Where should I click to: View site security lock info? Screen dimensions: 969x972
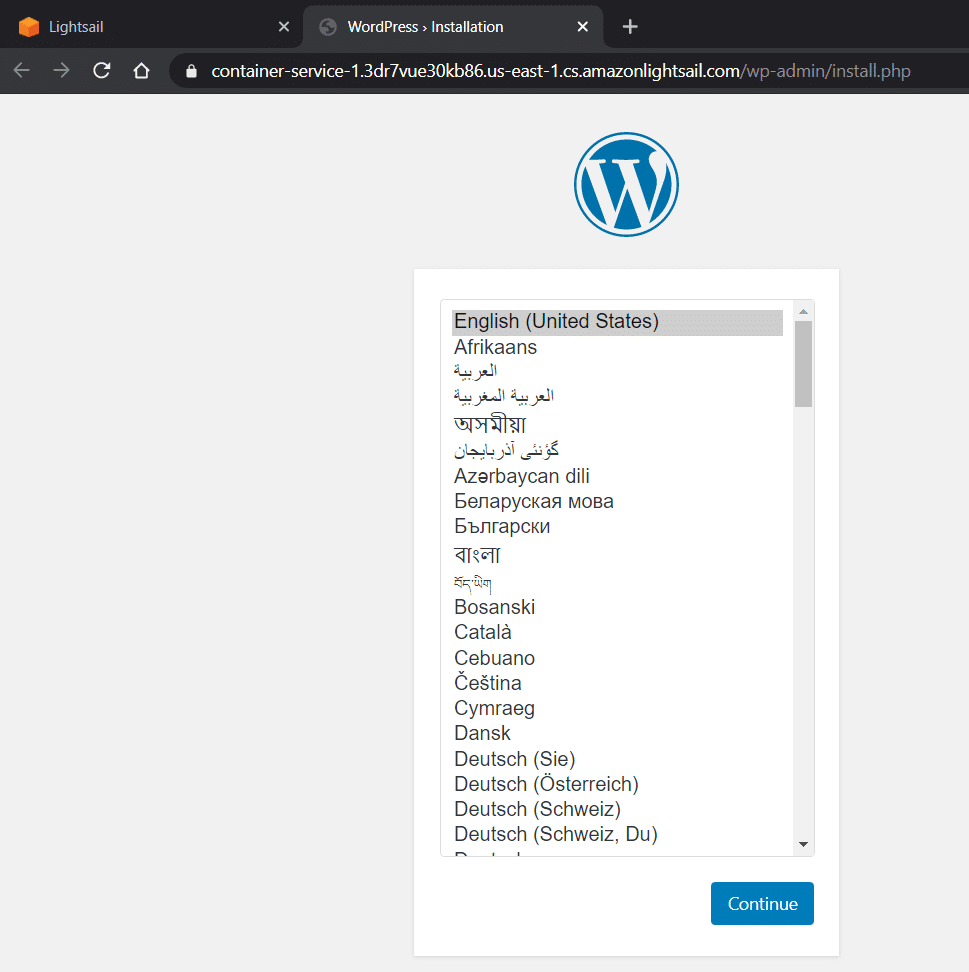[x=192, y=71]
